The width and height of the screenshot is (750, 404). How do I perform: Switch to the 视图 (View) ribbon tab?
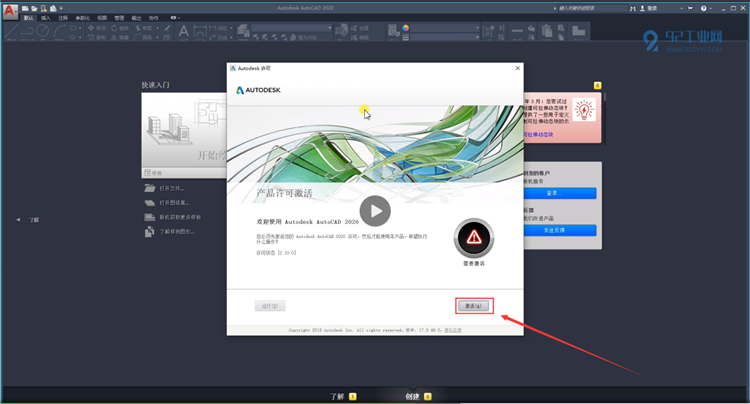(x=102, y=18)
